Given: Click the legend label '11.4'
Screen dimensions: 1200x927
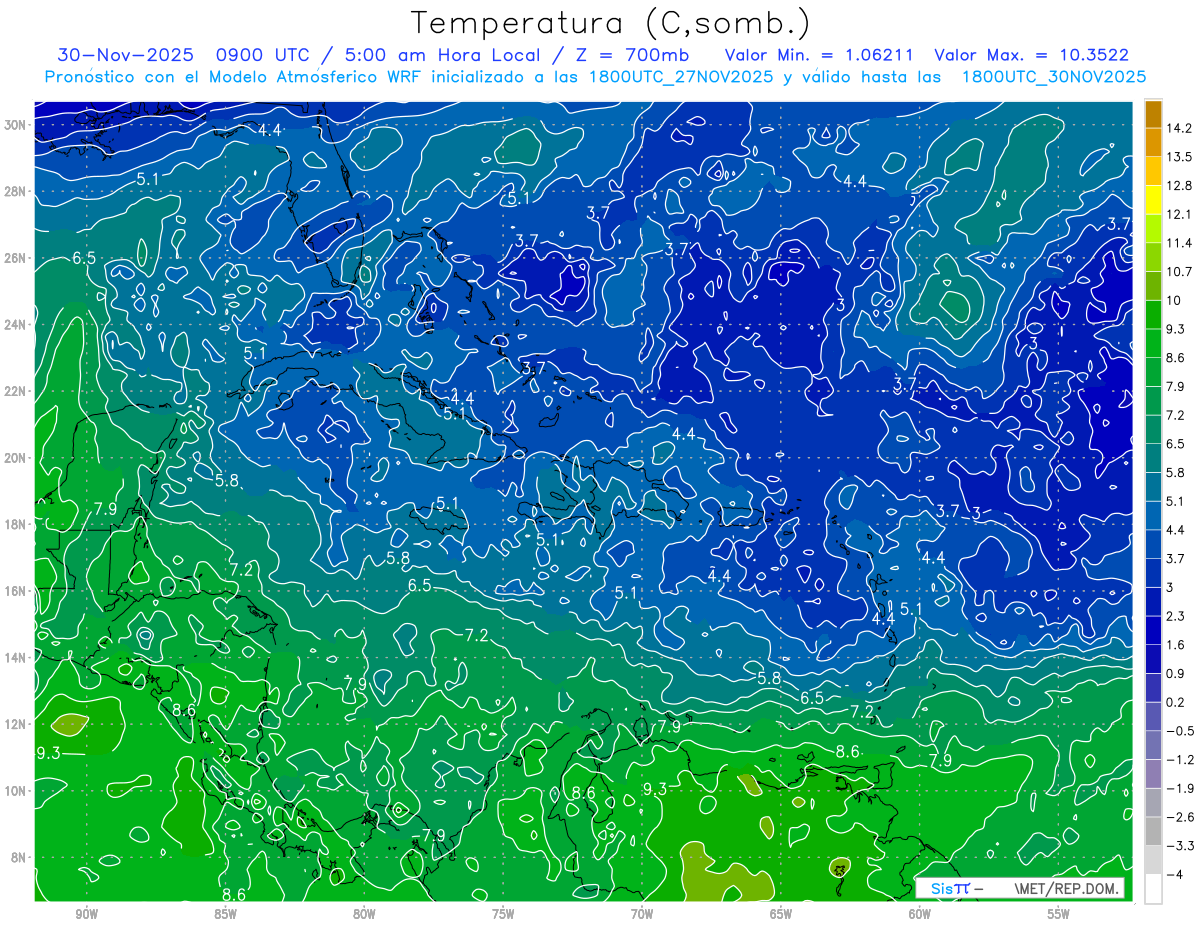Looking at the screenshot, I should click(1180, 243).
